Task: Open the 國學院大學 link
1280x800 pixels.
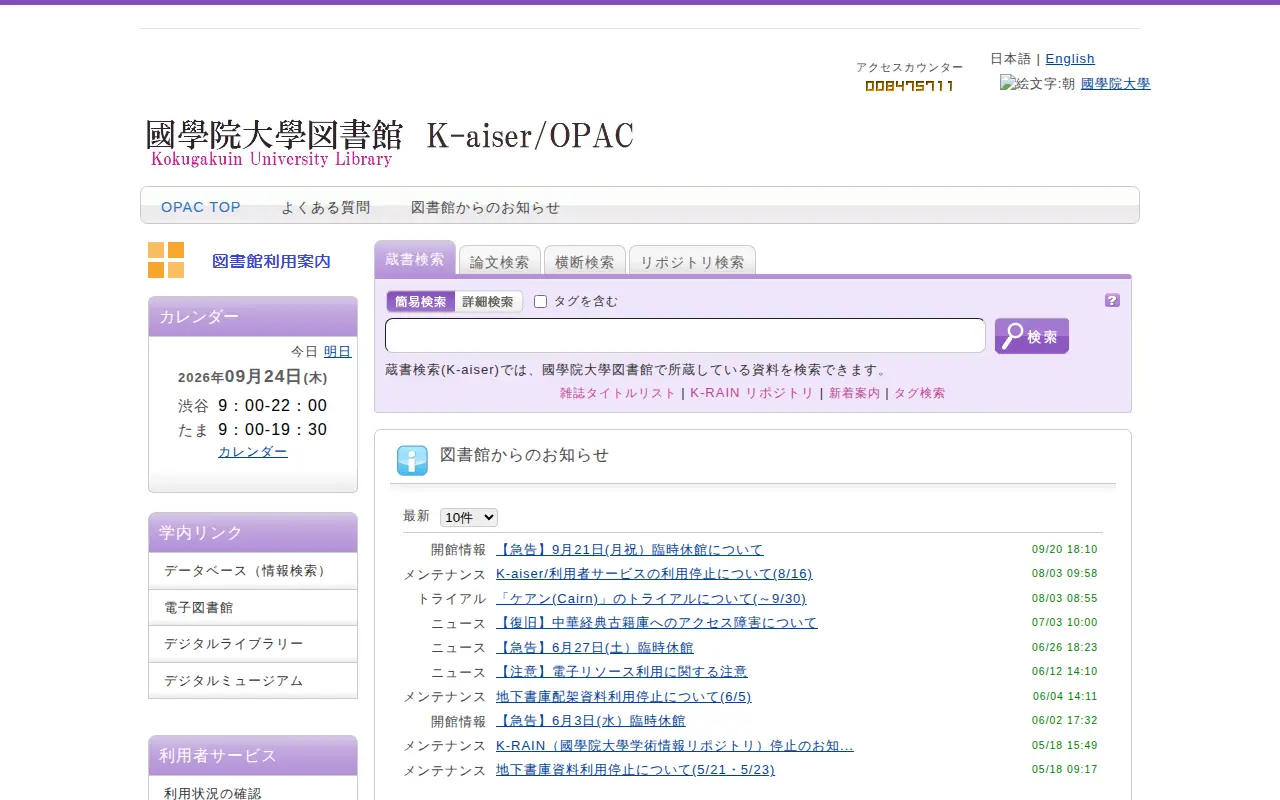Action: click(x=1116, y=84)
